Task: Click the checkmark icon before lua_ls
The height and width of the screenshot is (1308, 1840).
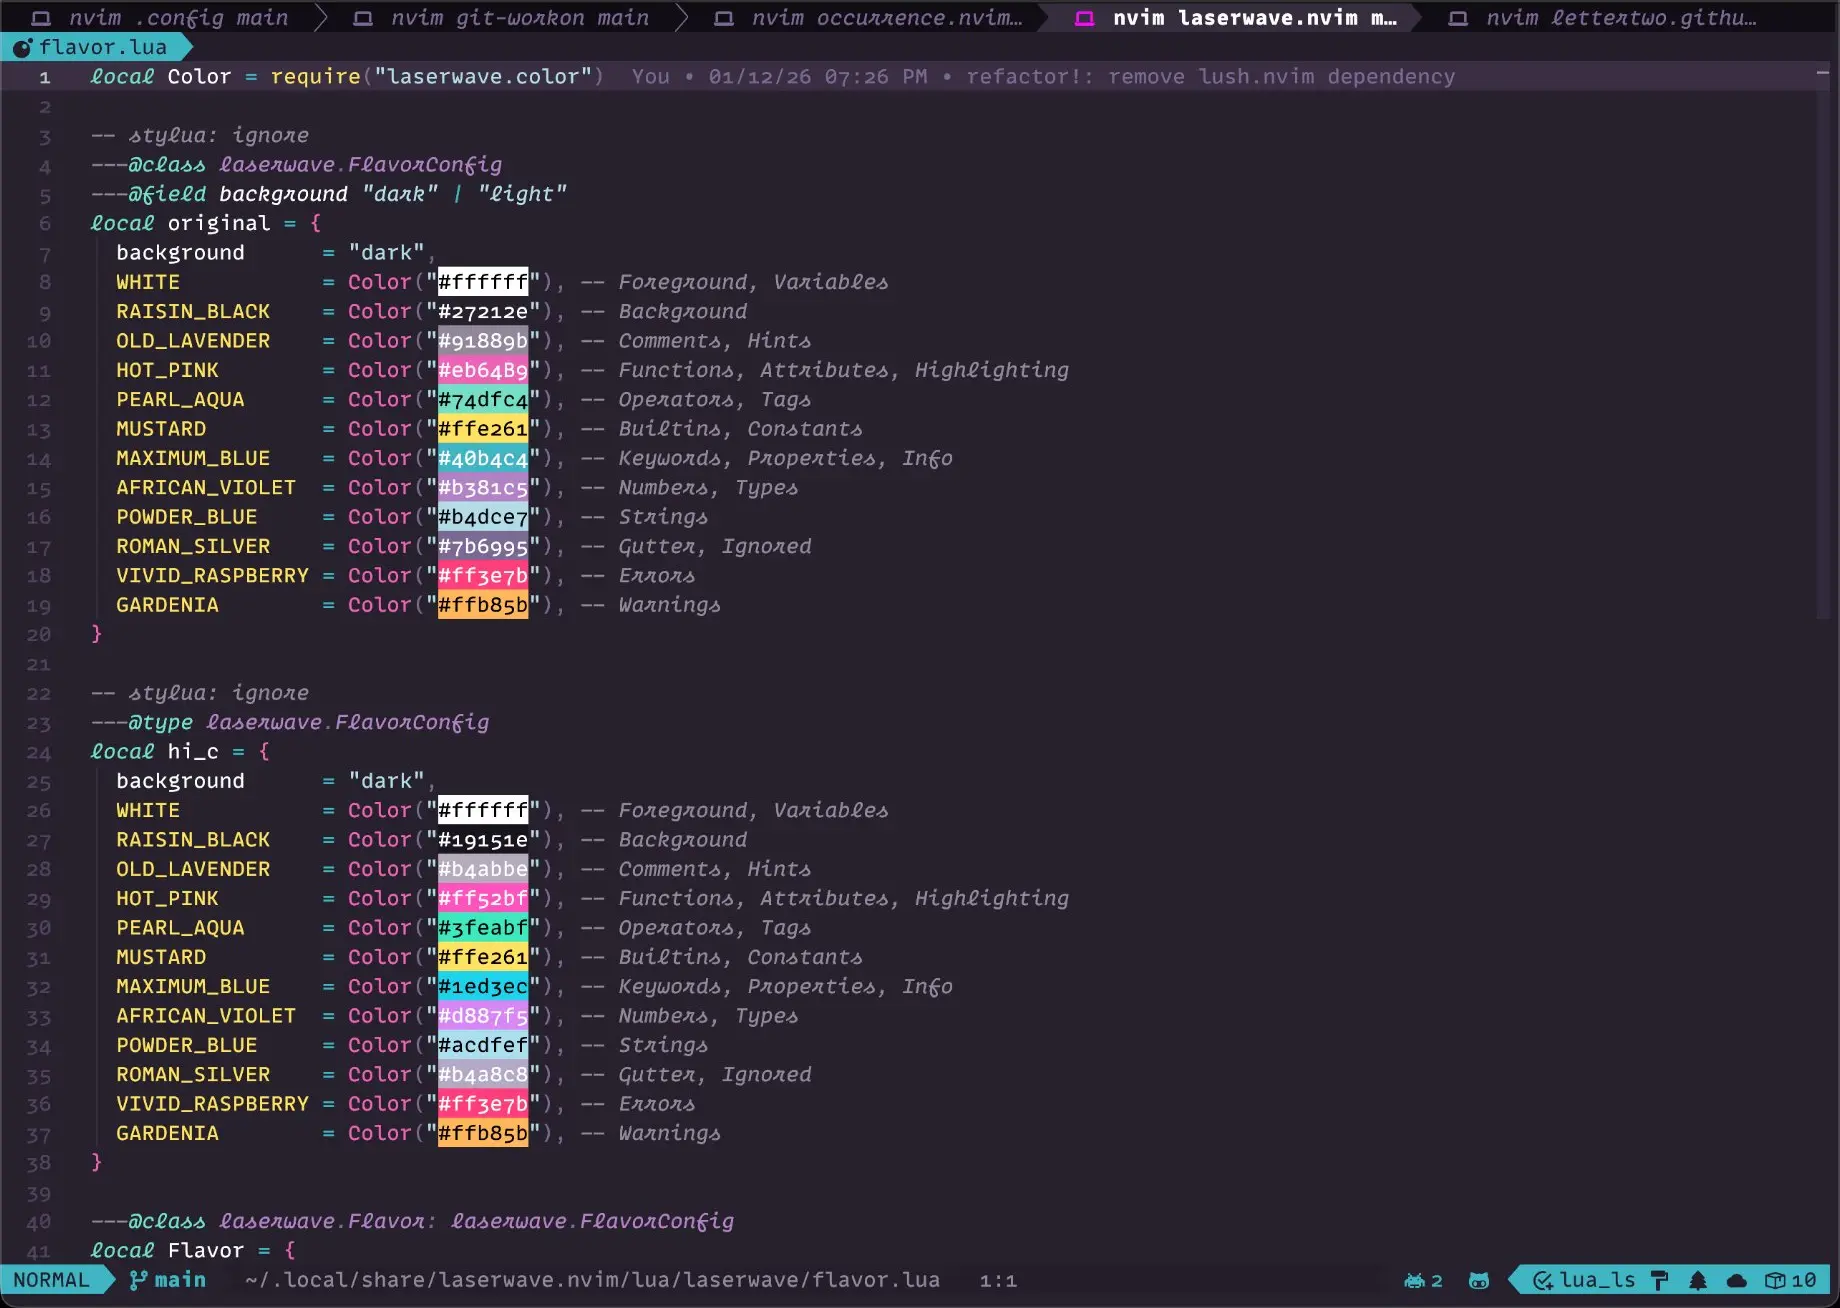Action: pos(1543,1280)
